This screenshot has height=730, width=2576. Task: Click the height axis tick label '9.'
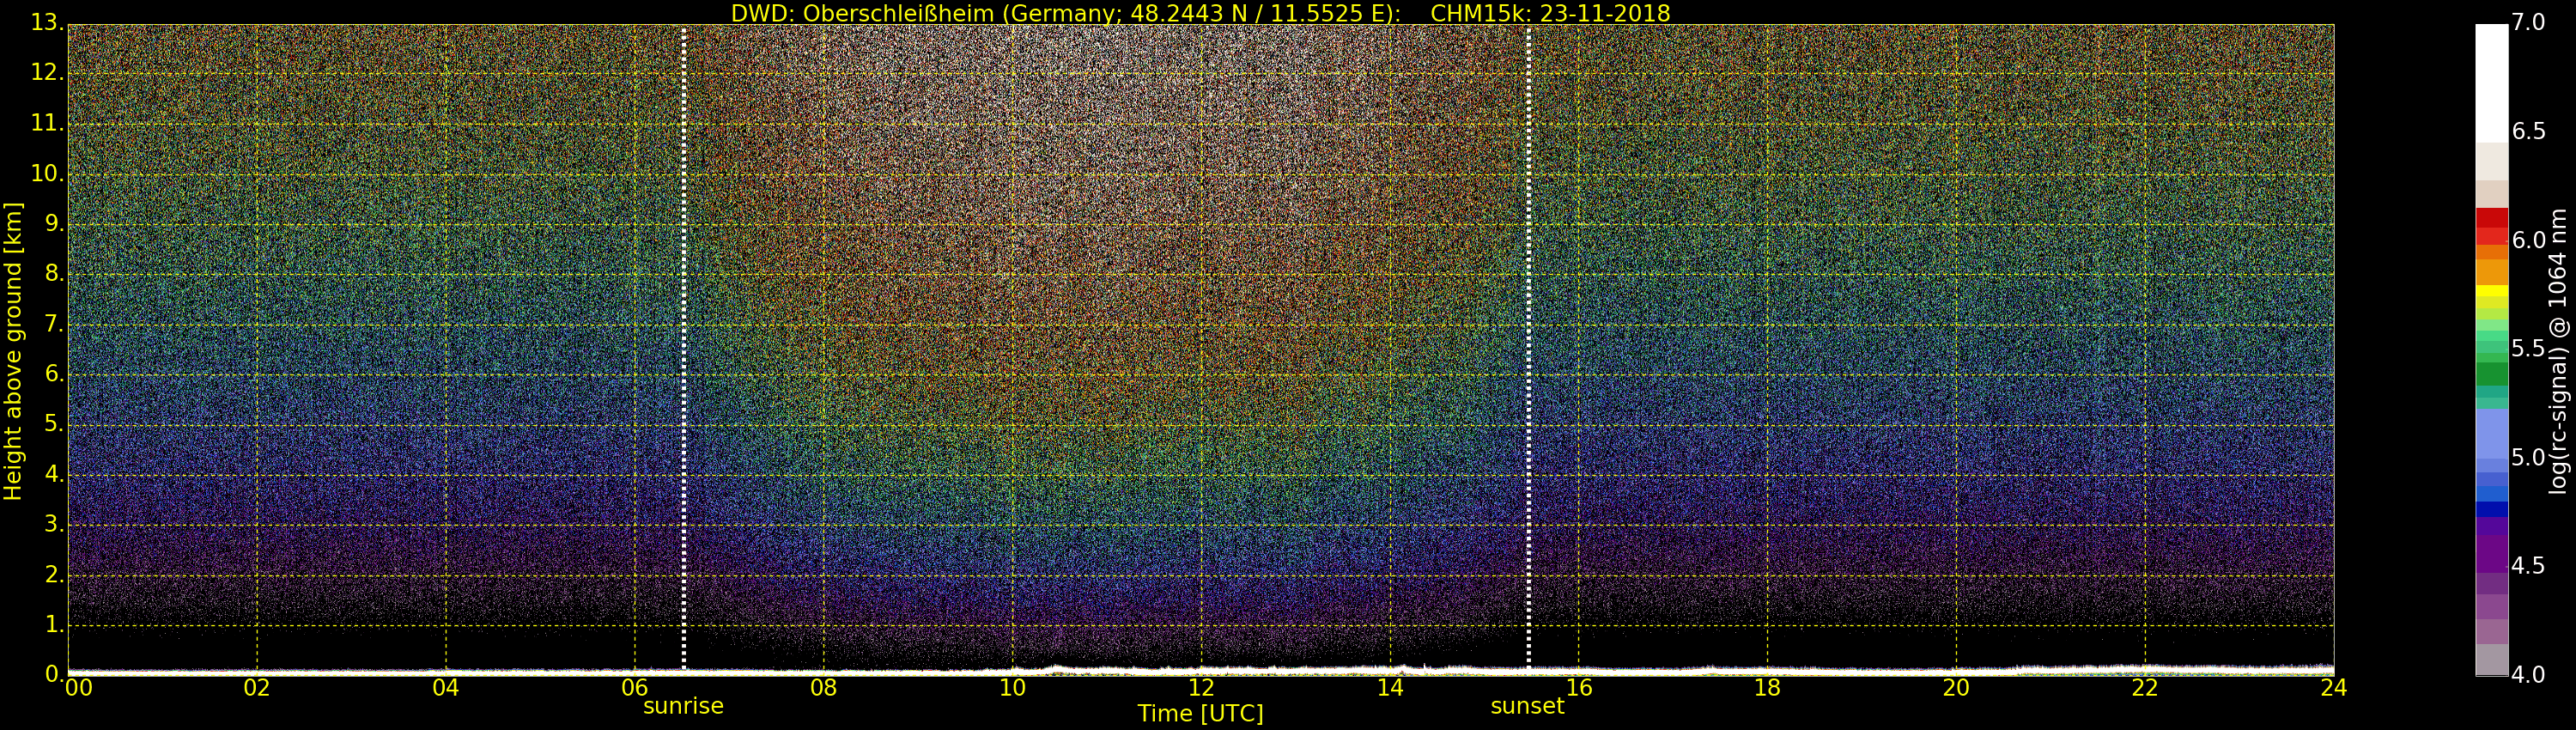pos(54,224)
